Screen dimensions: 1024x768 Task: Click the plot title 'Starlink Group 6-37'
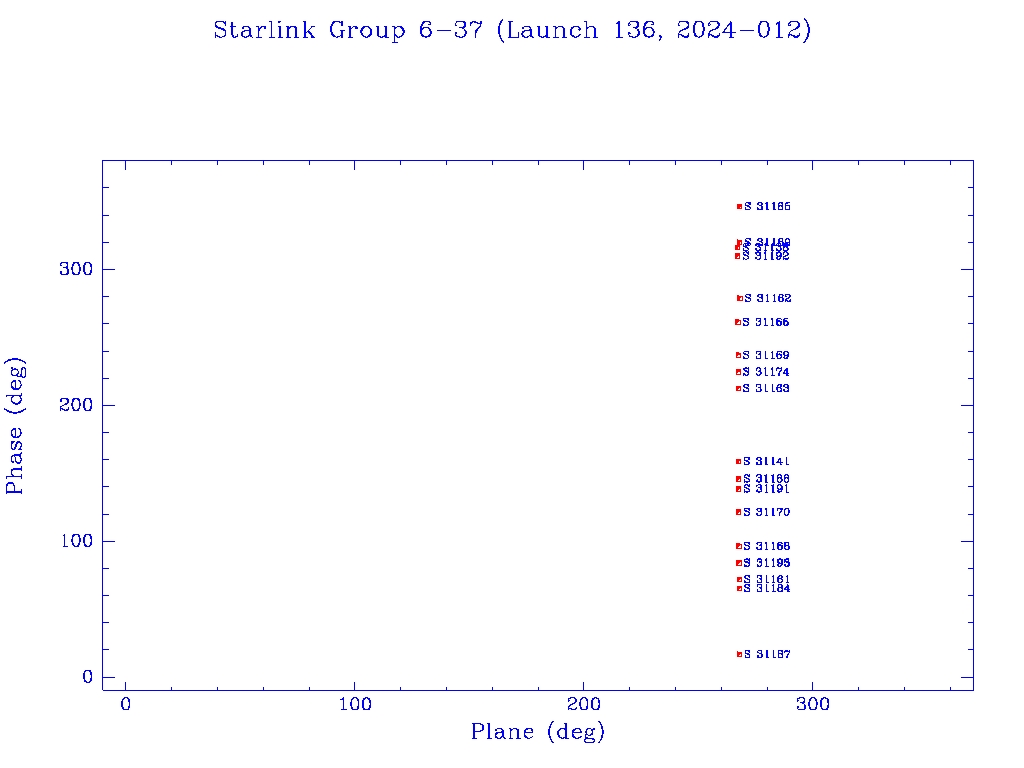pyautogui.click(x=347, y=30)
